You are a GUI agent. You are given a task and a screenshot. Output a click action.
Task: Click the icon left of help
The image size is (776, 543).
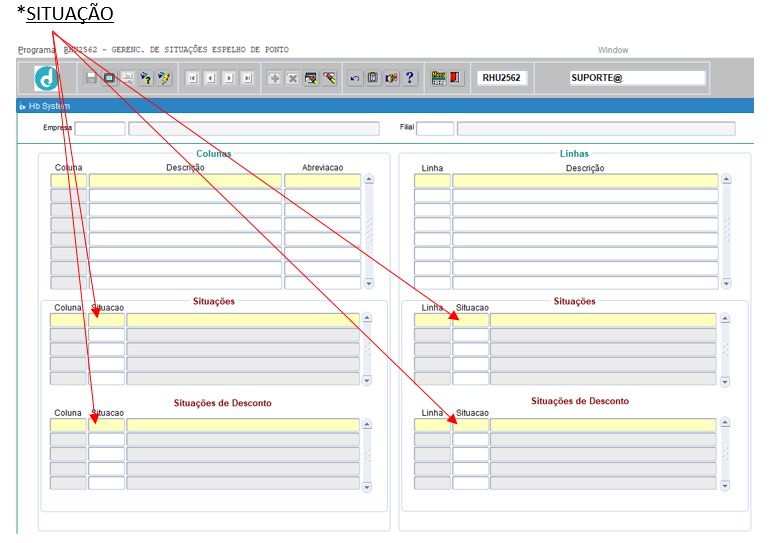click(x=391, y=78)
